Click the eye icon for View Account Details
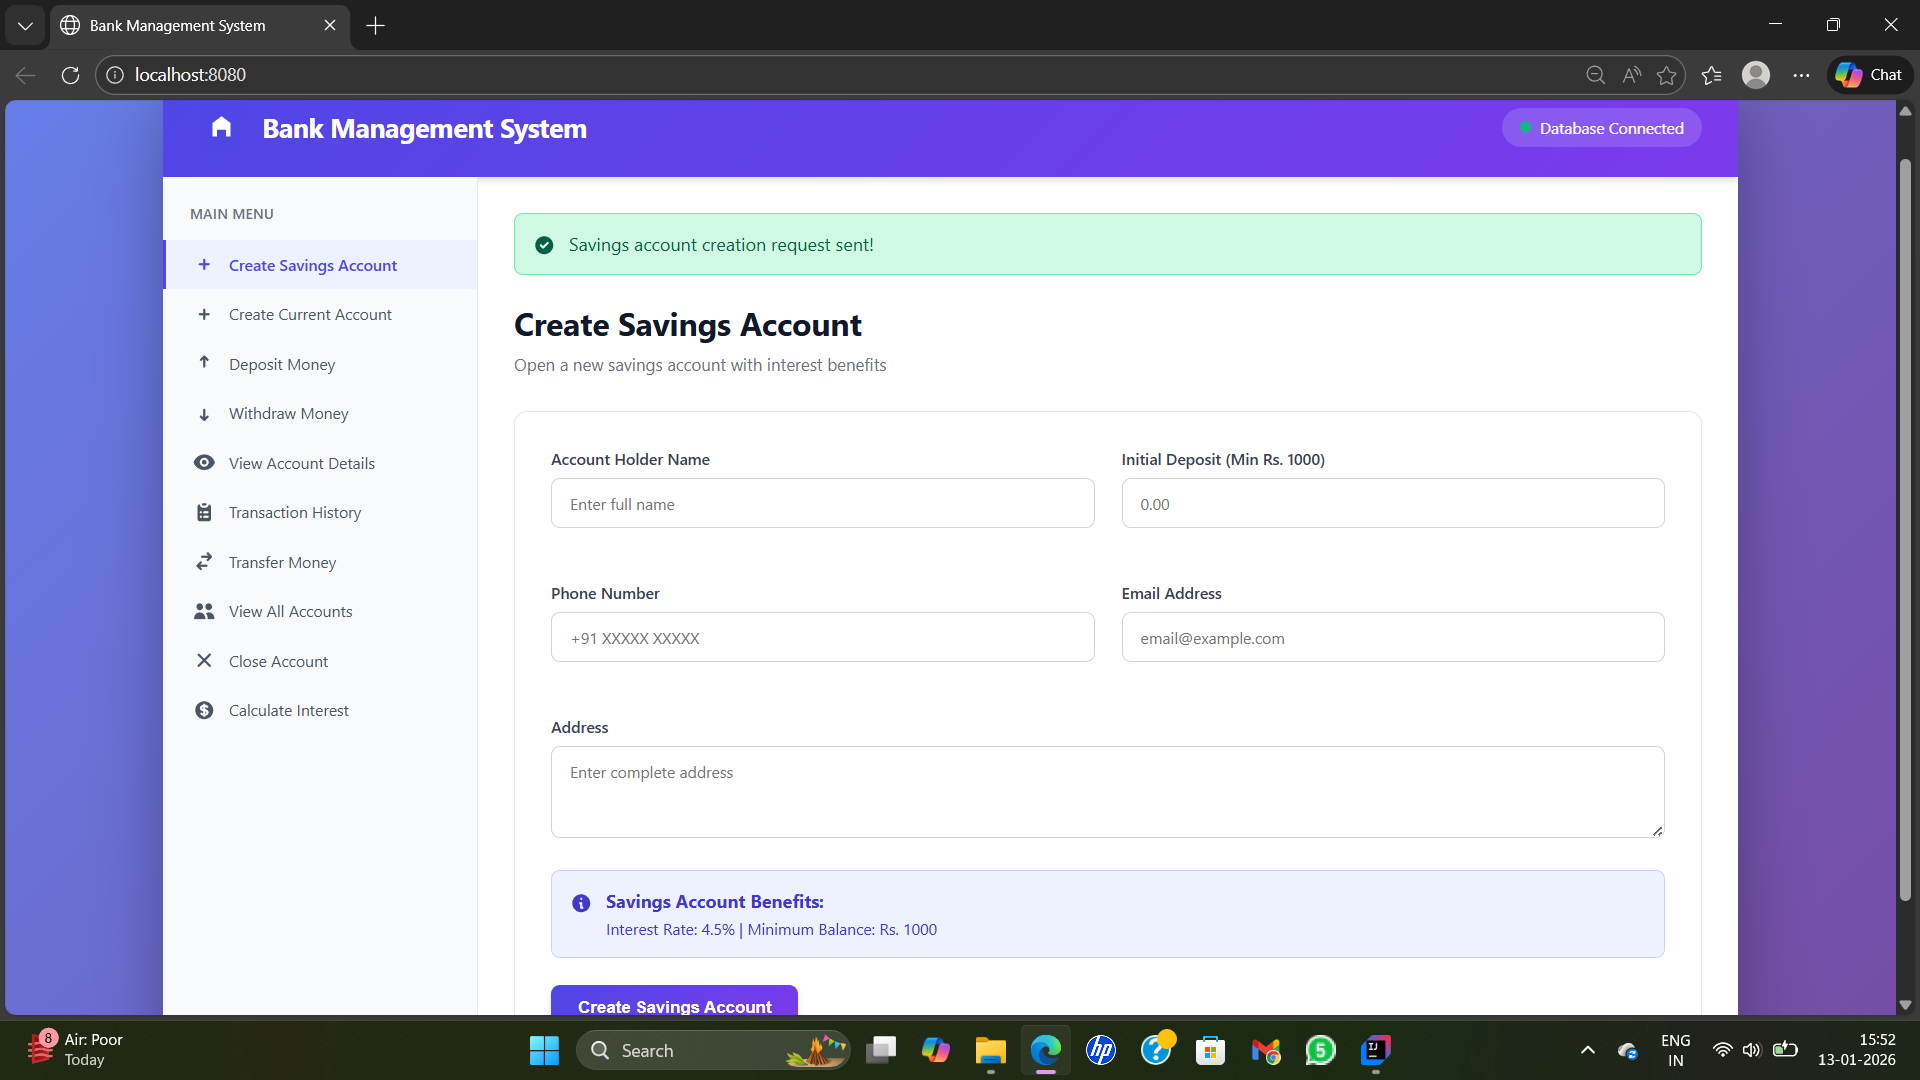1920x1080 pixels. (x=204, y=463)
